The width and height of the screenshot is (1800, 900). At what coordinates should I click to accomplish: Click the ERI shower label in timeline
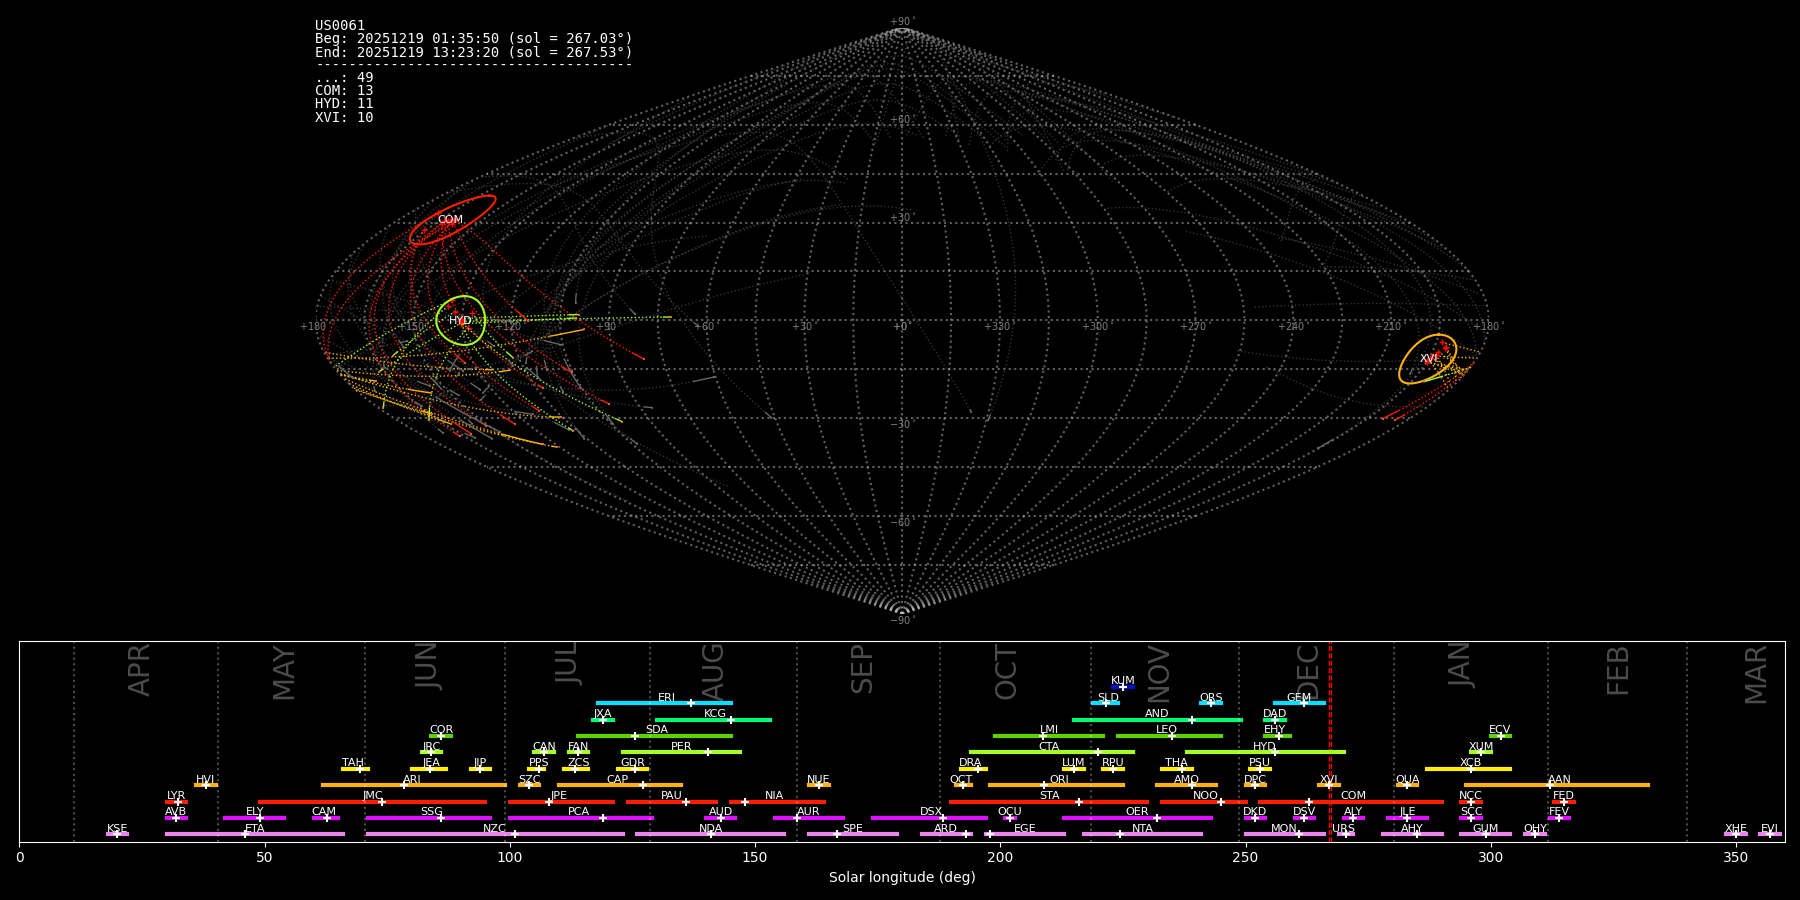click(667, 698)
